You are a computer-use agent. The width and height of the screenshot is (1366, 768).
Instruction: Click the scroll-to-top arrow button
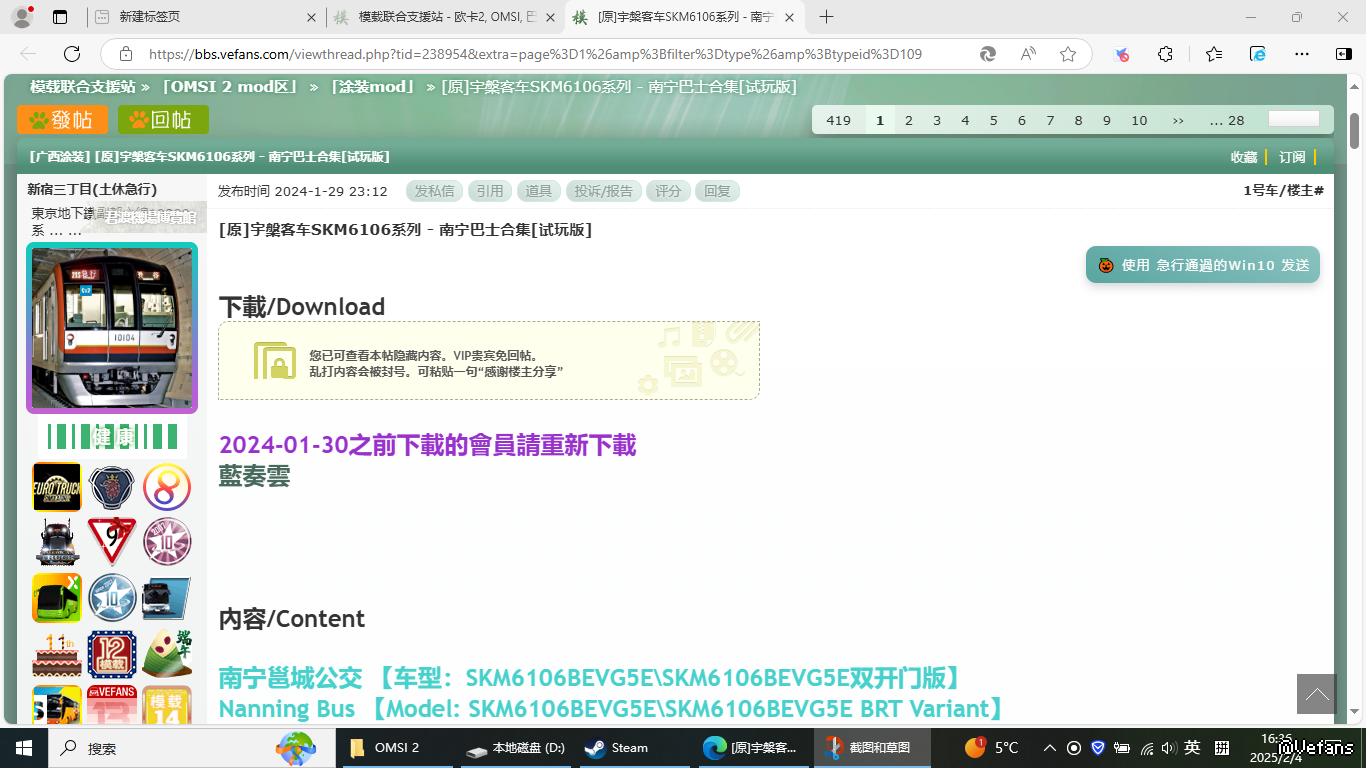pyautogui.click(x=1317, y=694)
